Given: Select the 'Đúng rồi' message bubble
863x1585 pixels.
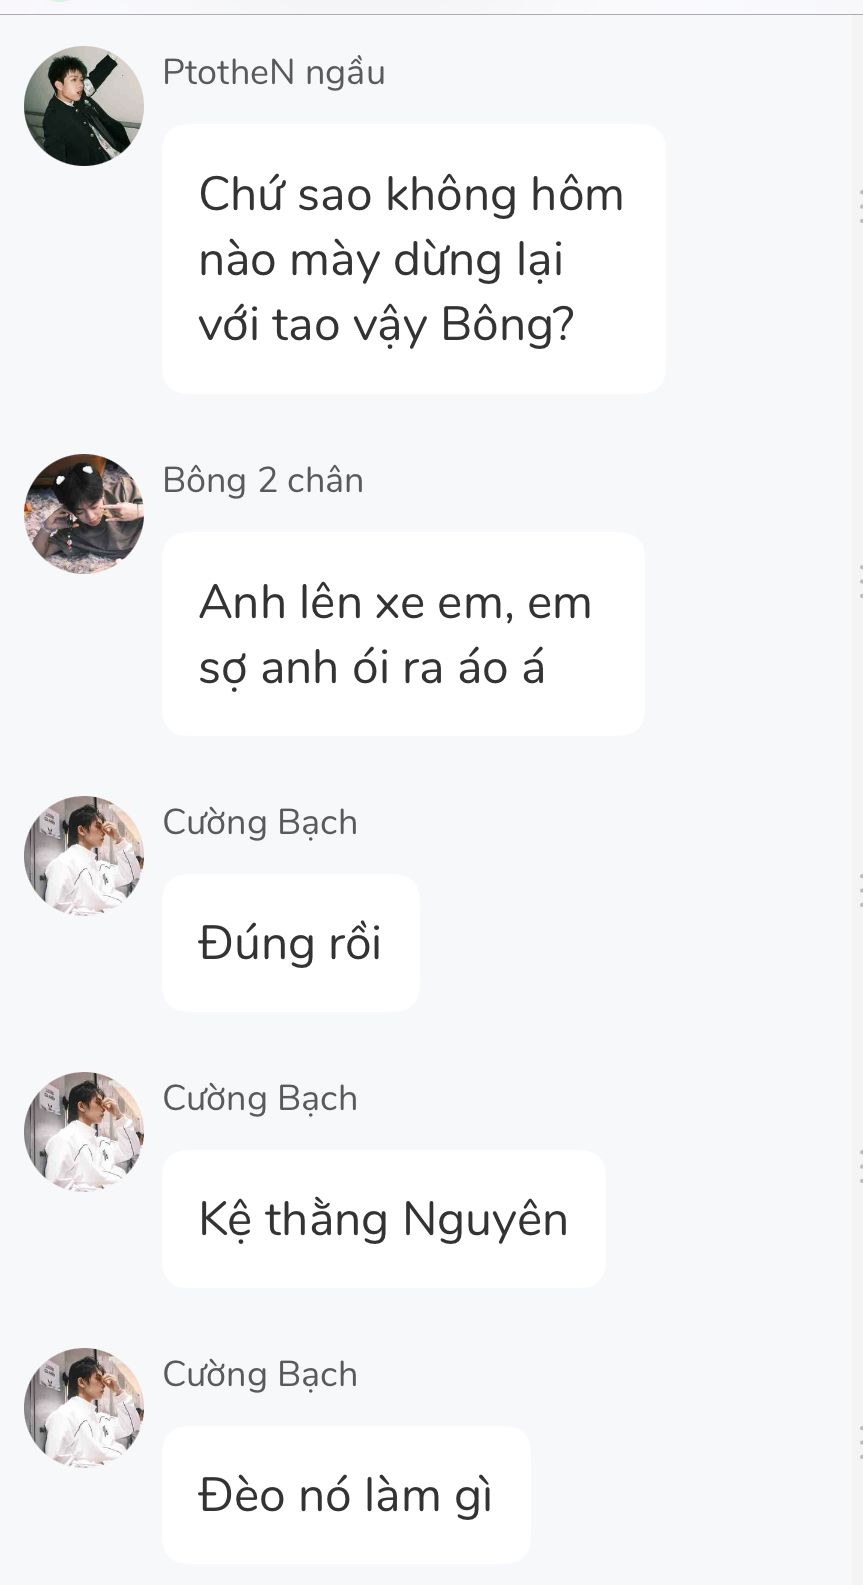Looking at the screenshot, I should [x=290, y=943].
